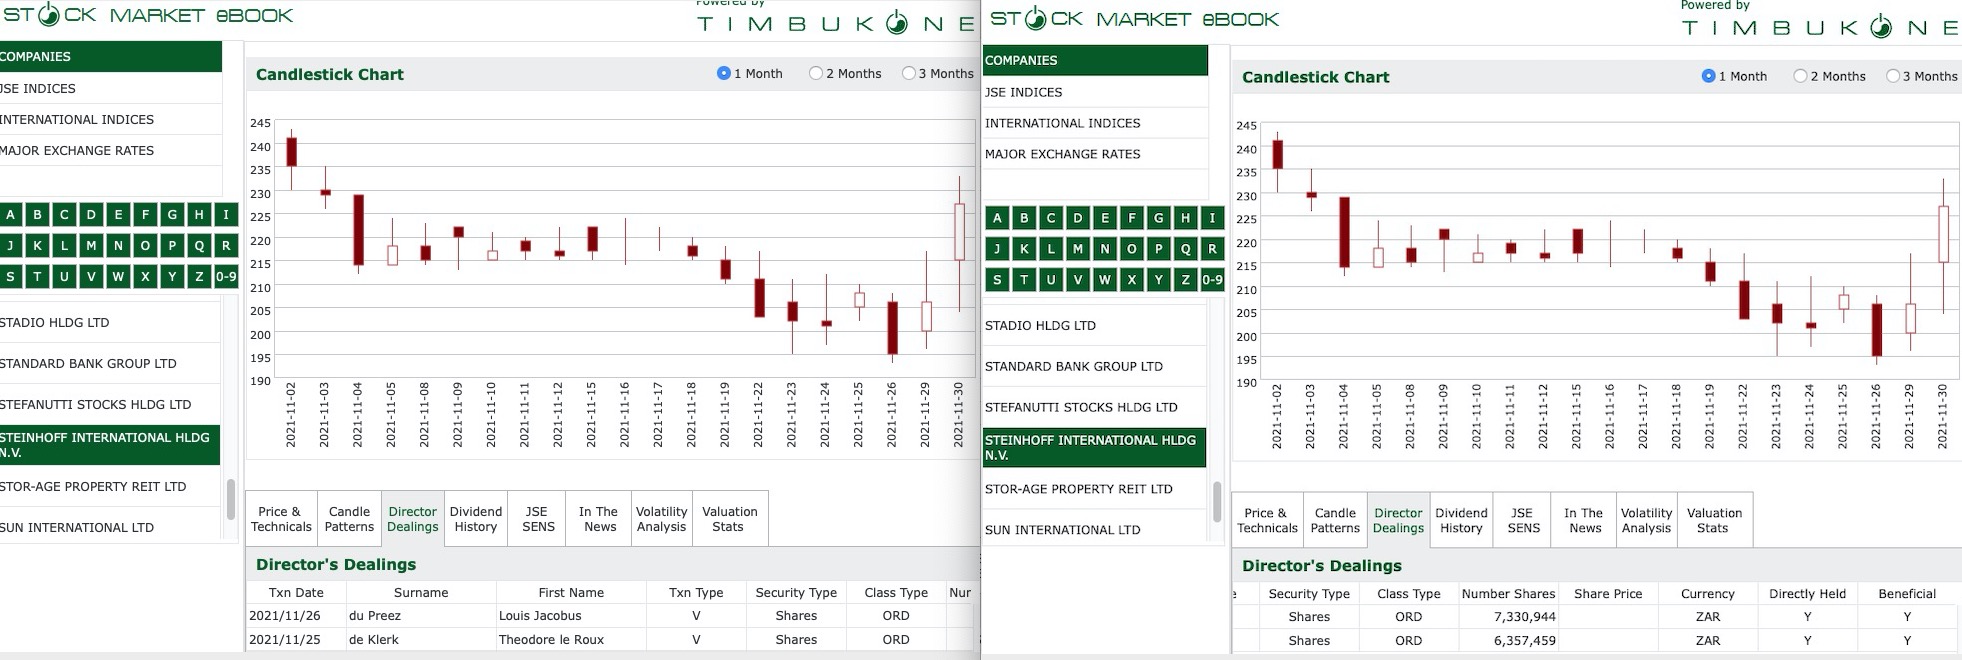Select 1 Month radio in right window
The image size is (1962, 660).
click(x=1708, y=76)
